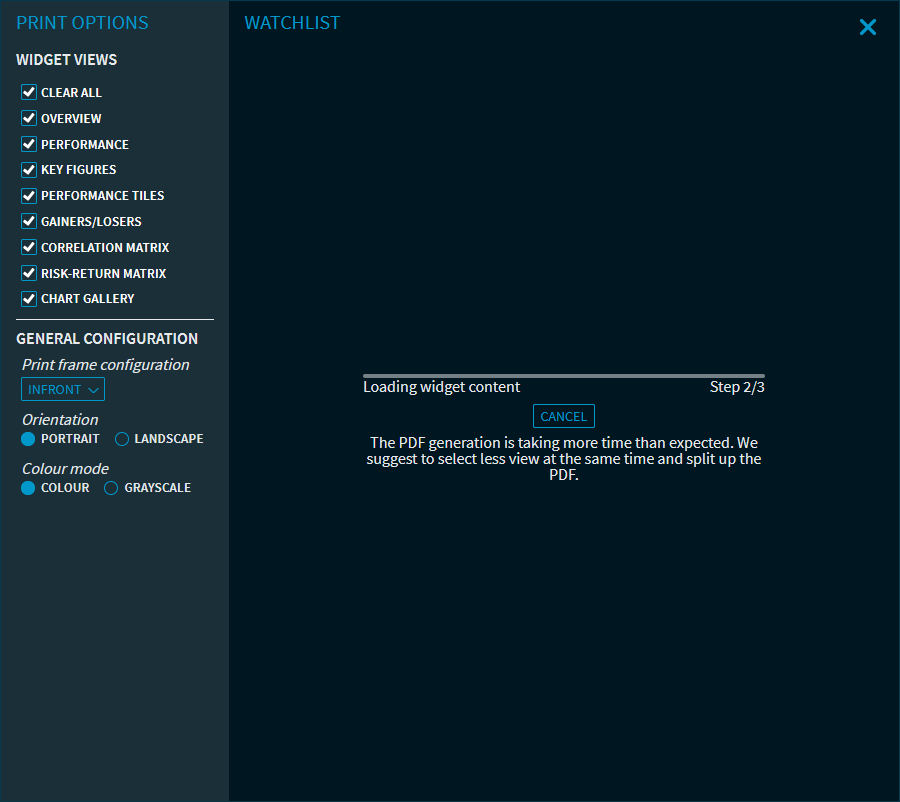Uncheck Key Figures checkbox
This screenshot has height=802, width=900.
tap(29, 170)
